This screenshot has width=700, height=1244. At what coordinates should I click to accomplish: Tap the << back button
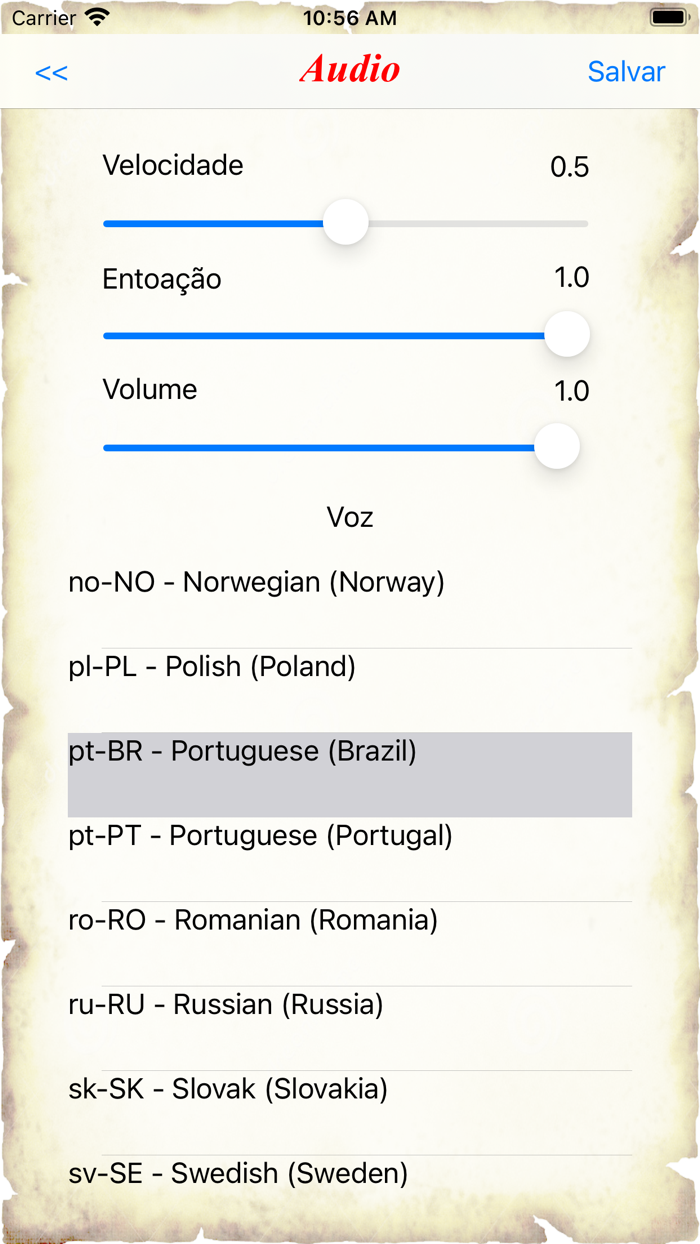point(50,71)
